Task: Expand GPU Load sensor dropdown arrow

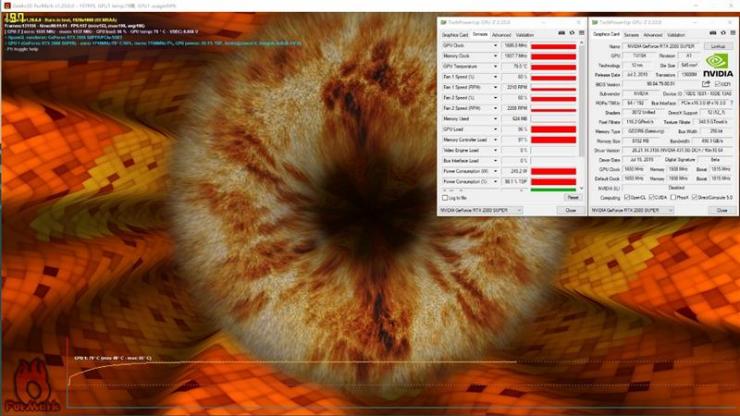Action: tap(496, 129)
